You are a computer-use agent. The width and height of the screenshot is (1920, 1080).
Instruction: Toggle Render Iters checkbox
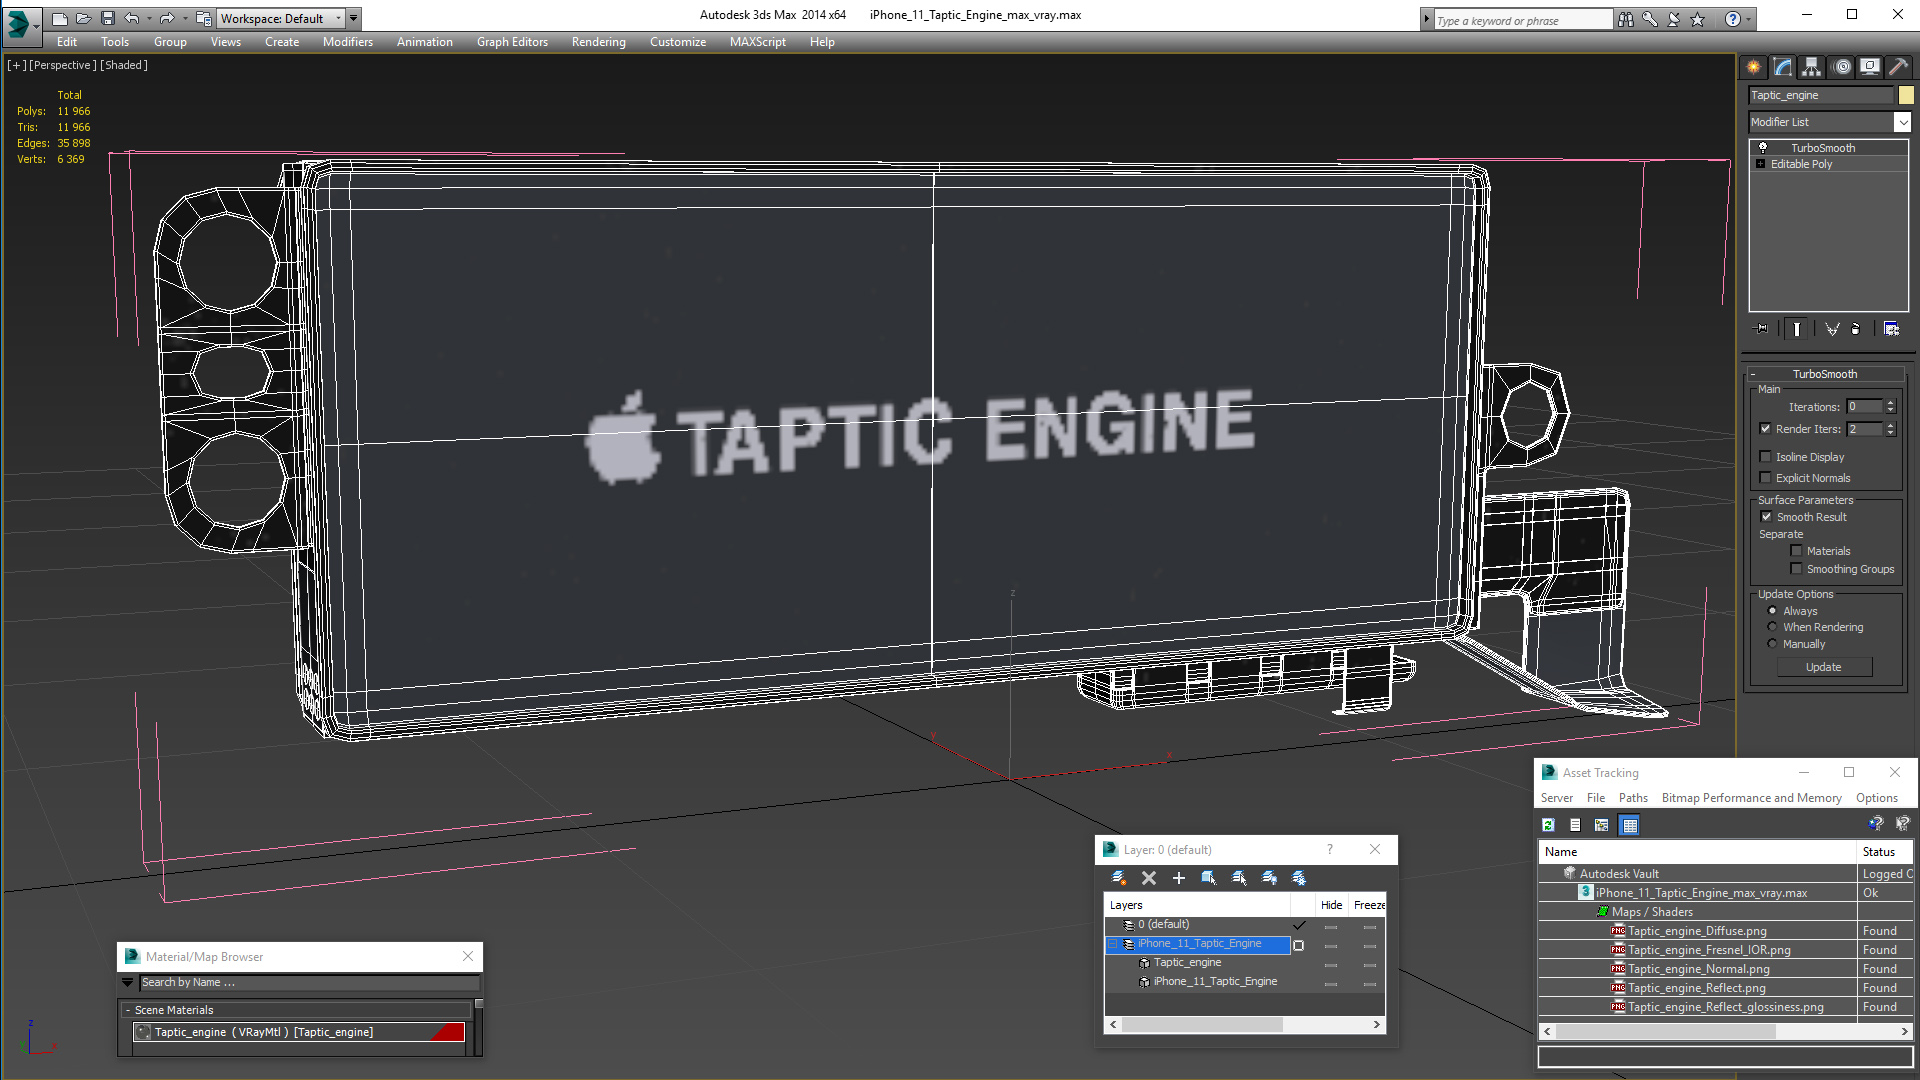point(1765,429)
